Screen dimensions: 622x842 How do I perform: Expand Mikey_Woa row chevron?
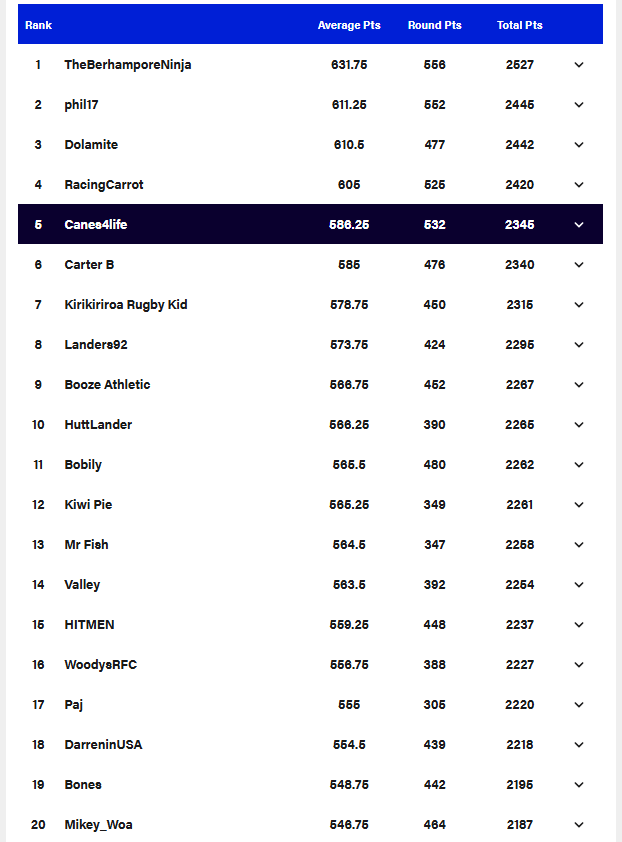coord(579,825)
